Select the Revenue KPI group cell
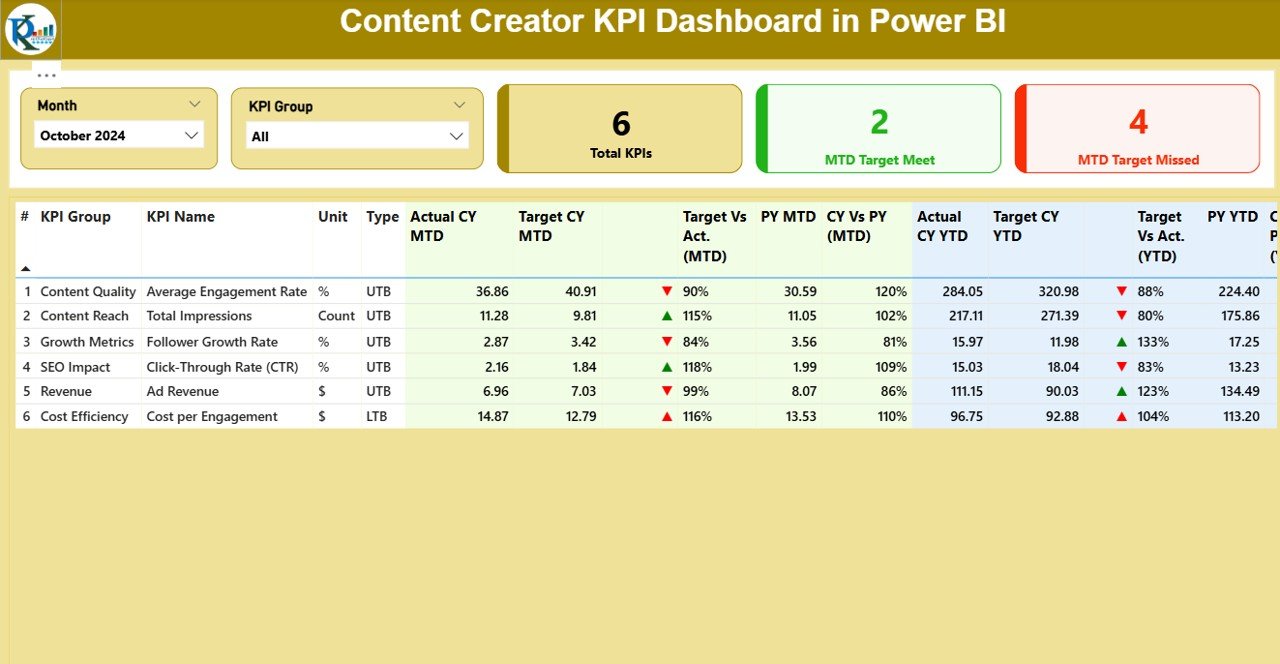Viewport: 1280px width, 664px height. tap(66, 391)
